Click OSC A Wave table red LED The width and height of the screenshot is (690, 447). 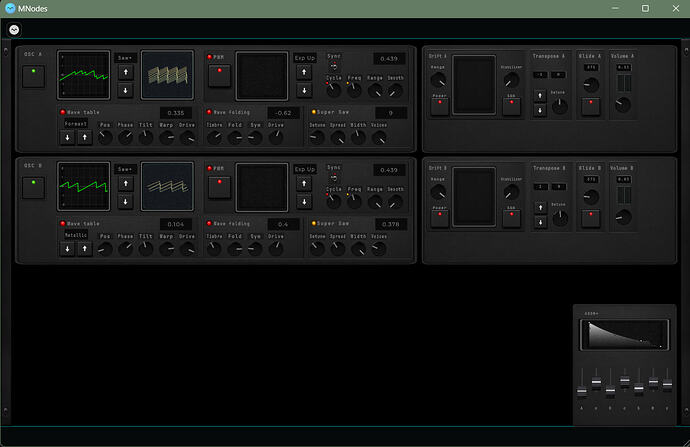(62, 112)
